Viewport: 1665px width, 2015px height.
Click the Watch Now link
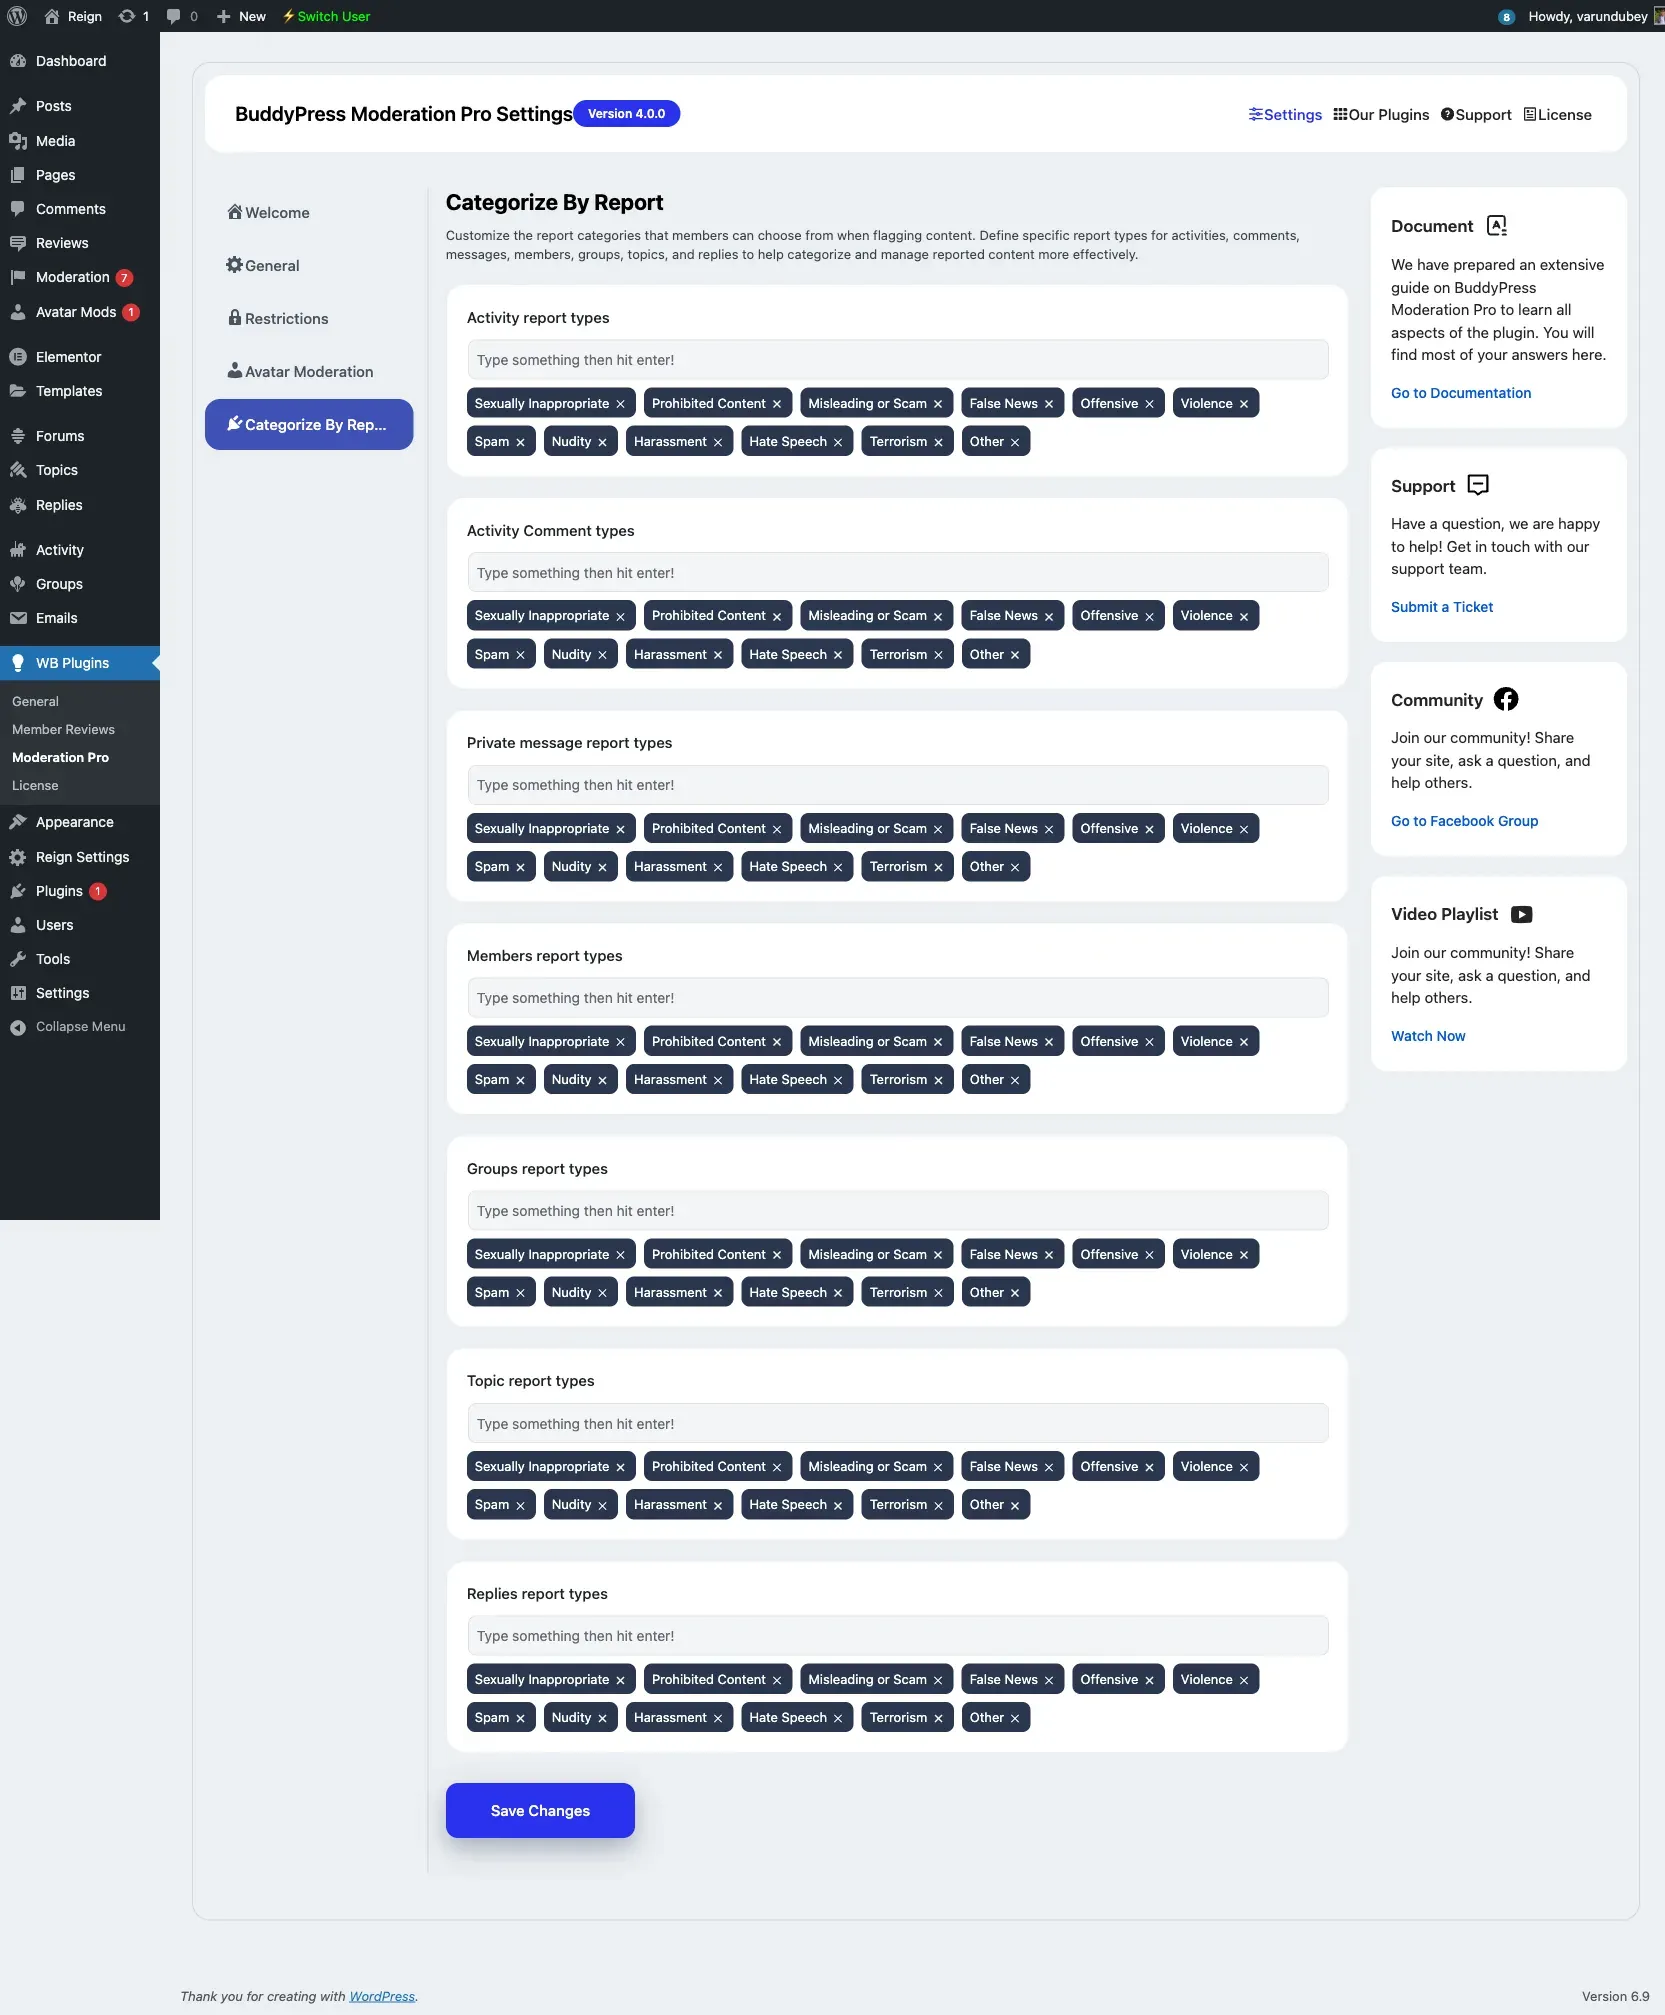point(1428,1036)
